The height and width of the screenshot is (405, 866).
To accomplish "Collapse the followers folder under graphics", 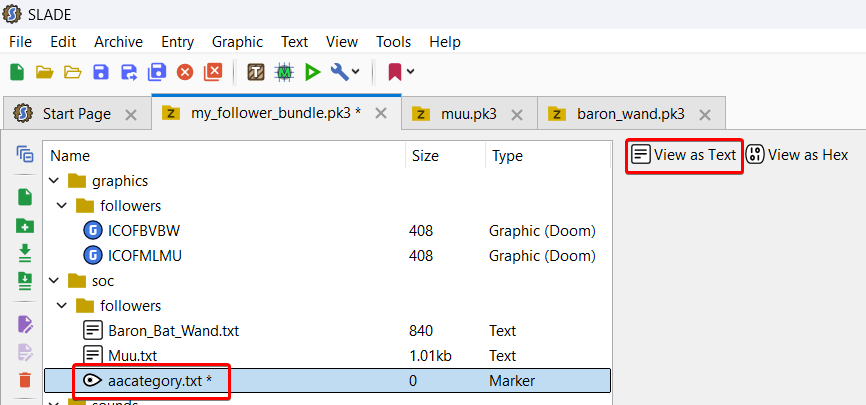I will pyautogui.click(x=62, y=206).
